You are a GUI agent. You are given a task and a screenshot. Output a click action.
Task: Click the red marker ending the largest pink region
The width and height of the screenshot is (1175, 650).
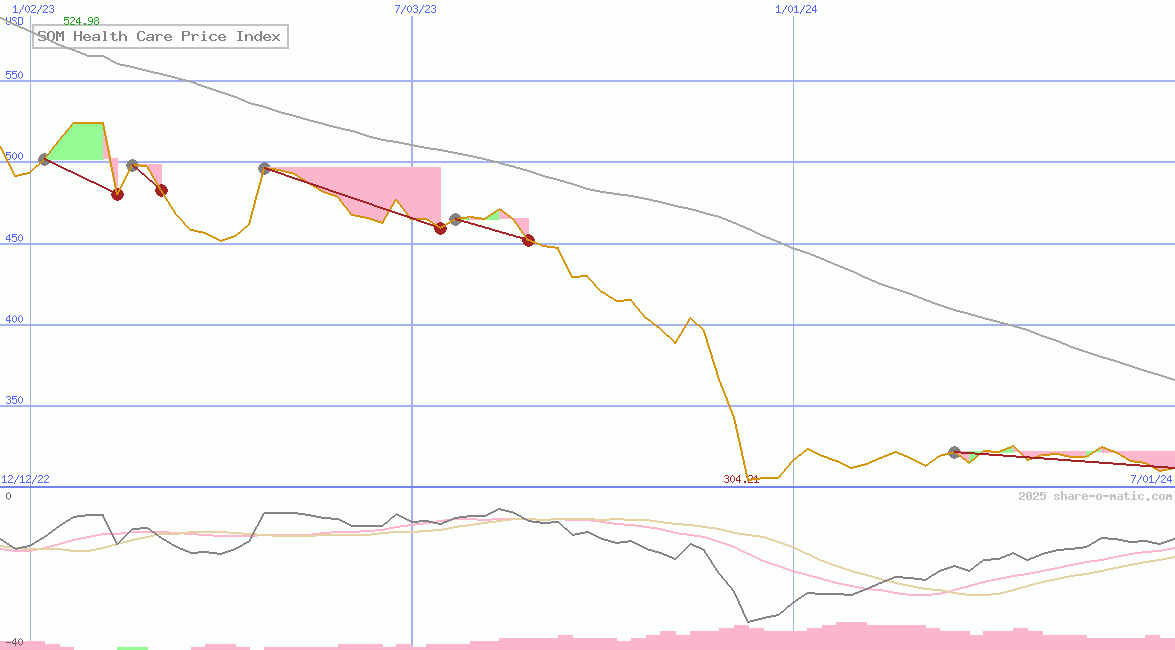(x=440, y=228)
